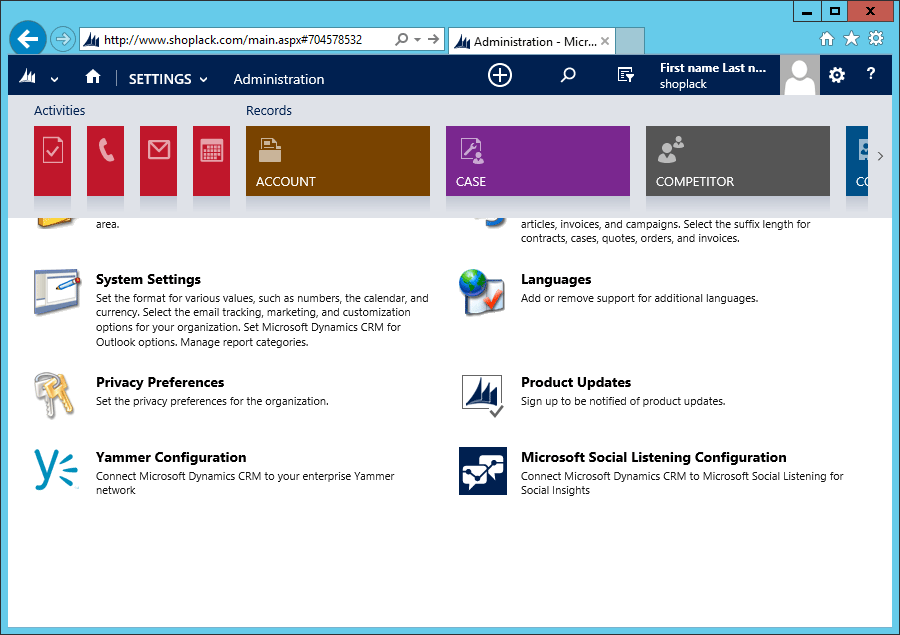Click the browser home icon

827,39
